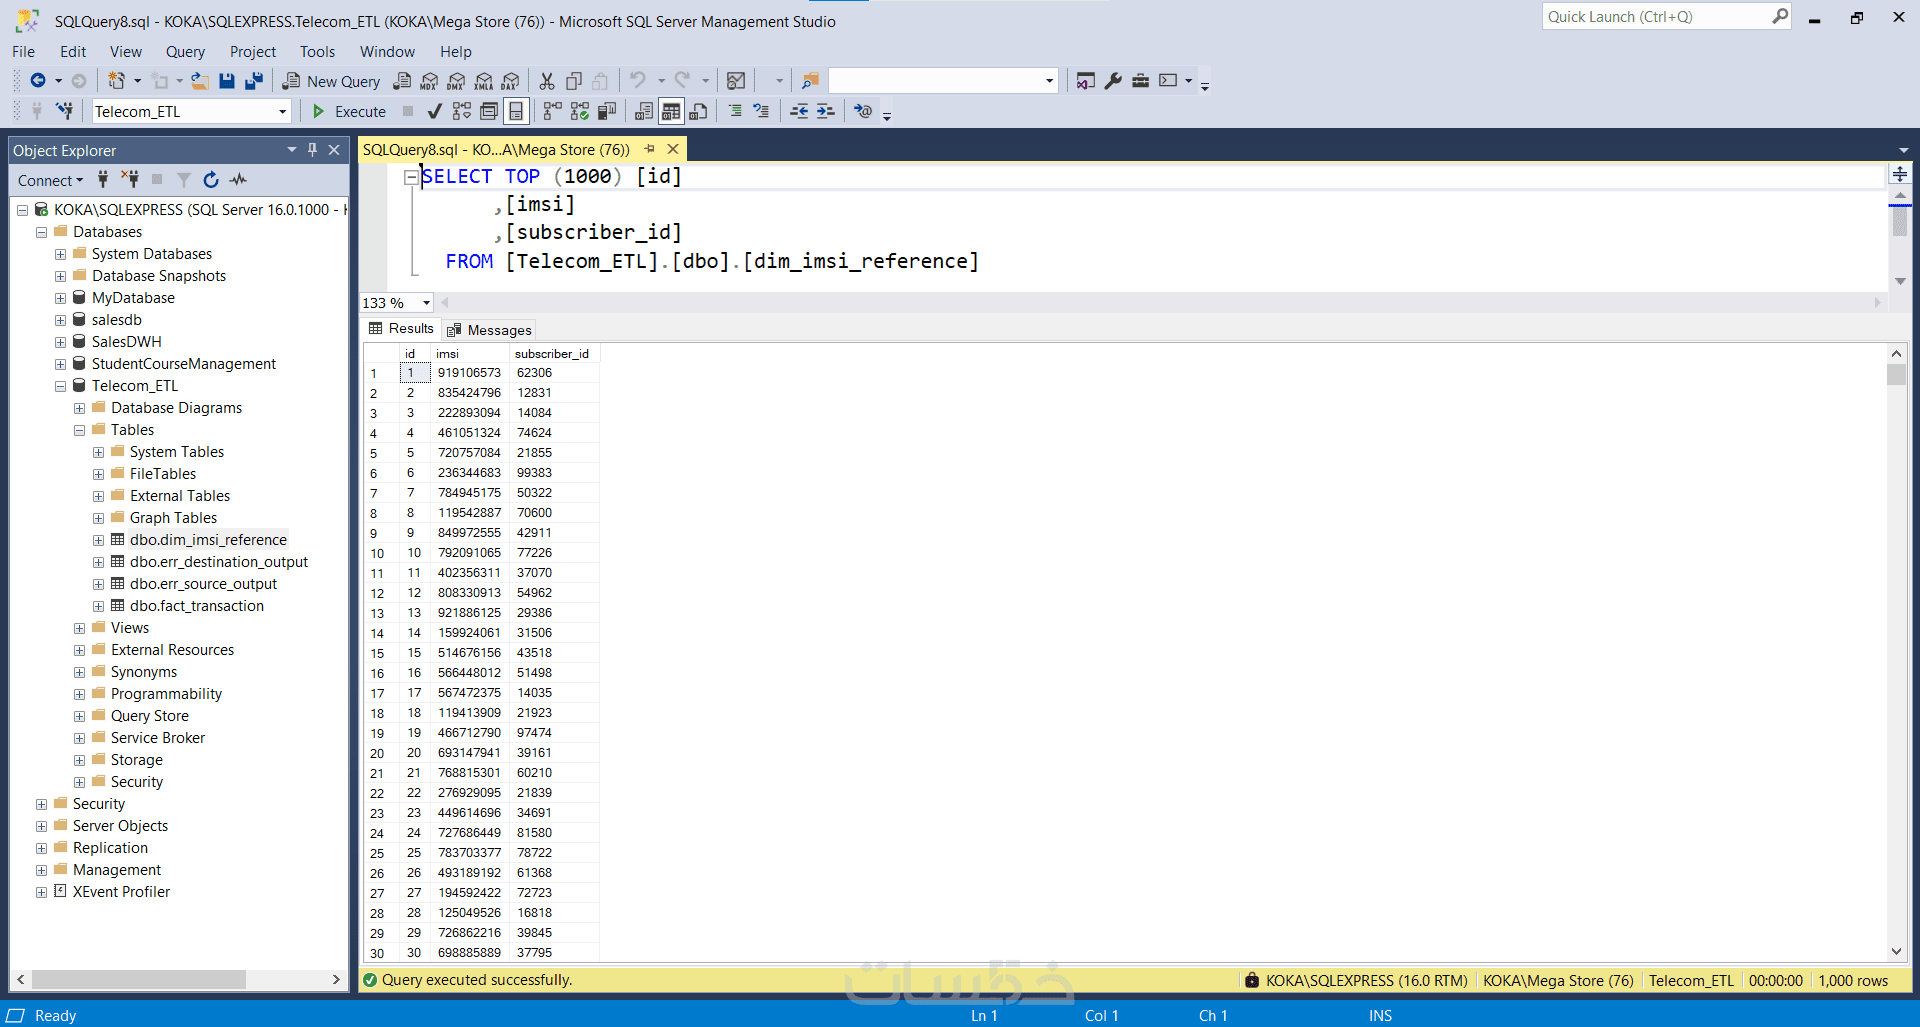
Task: Open the Connect dropdown in Object Explorer
Action: click(x=50, y=181)
